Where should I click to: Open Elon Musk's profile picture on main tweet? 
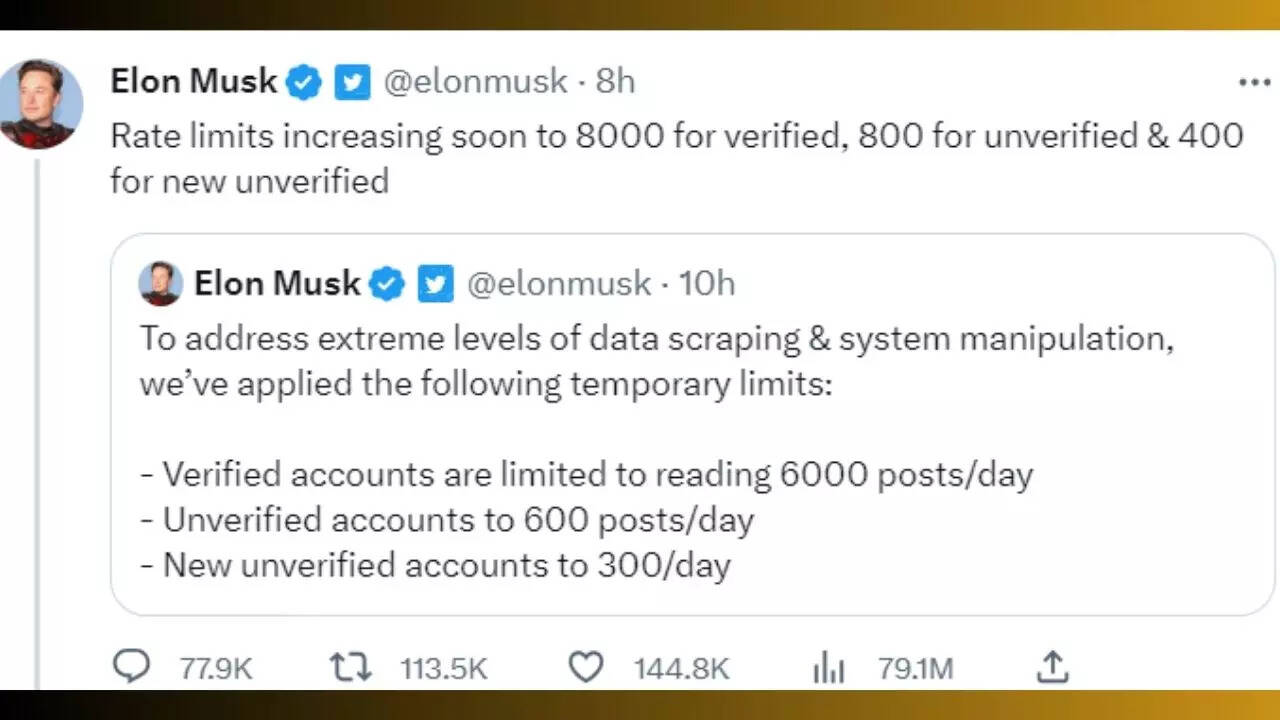pos(41,104)
